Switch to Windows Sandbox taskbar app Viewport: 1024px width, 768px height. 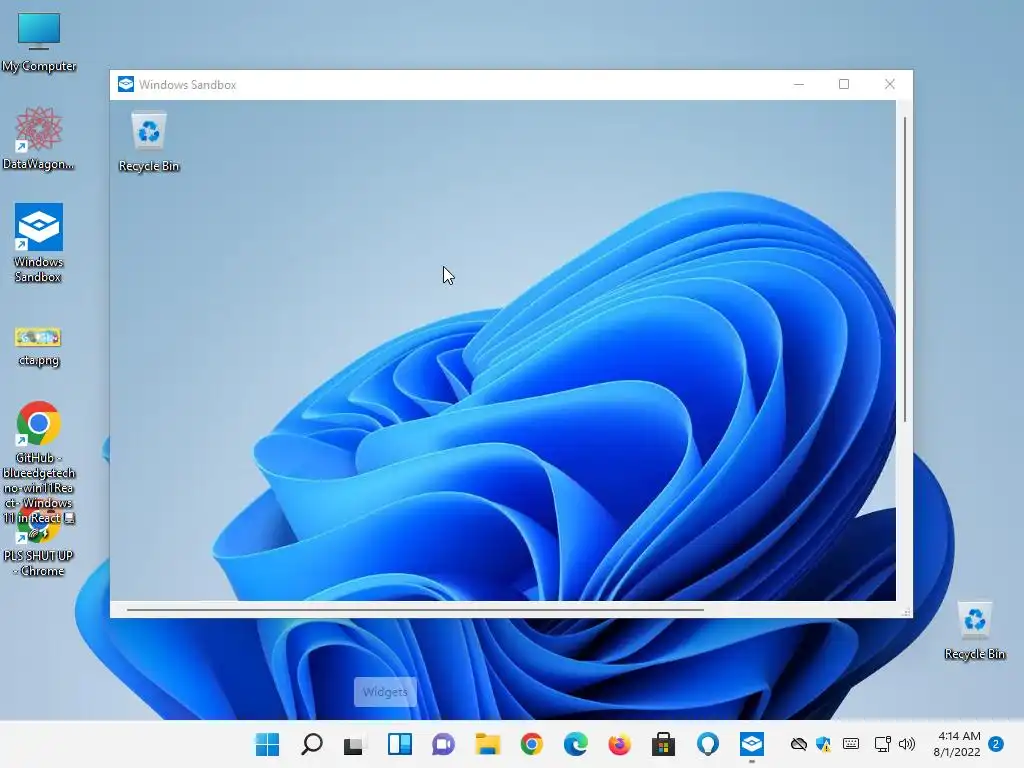click(x=752, y=744)
